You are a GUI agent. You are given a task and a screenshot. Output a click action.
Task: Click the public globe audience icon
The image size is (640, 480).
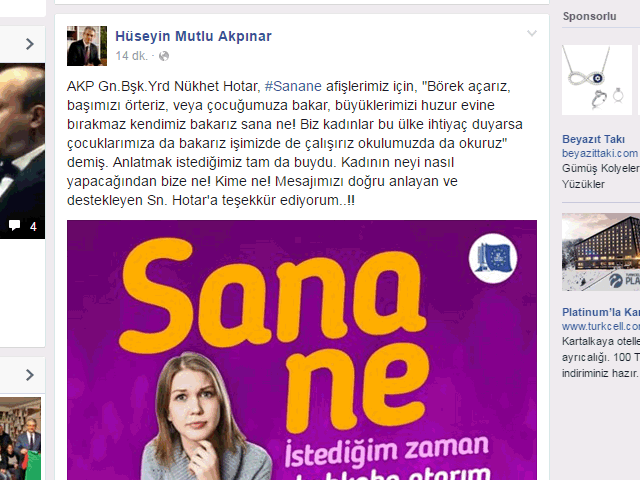[164, 56]
